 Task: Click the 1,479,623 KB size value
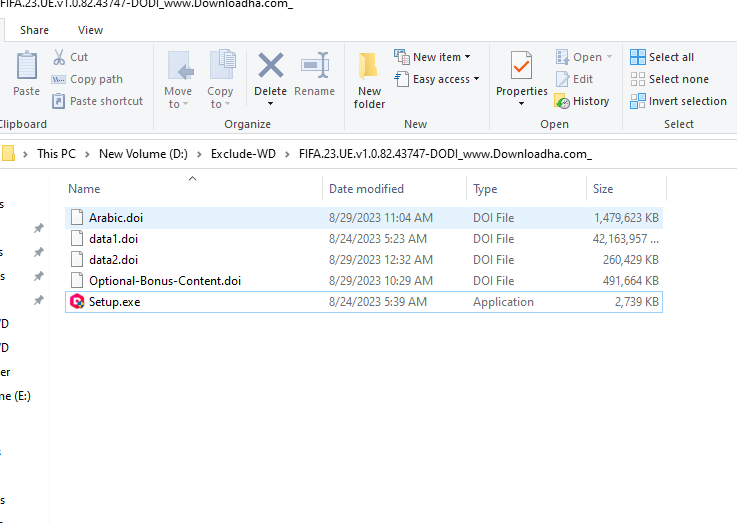pyautogui.click(x=626, y=218)
